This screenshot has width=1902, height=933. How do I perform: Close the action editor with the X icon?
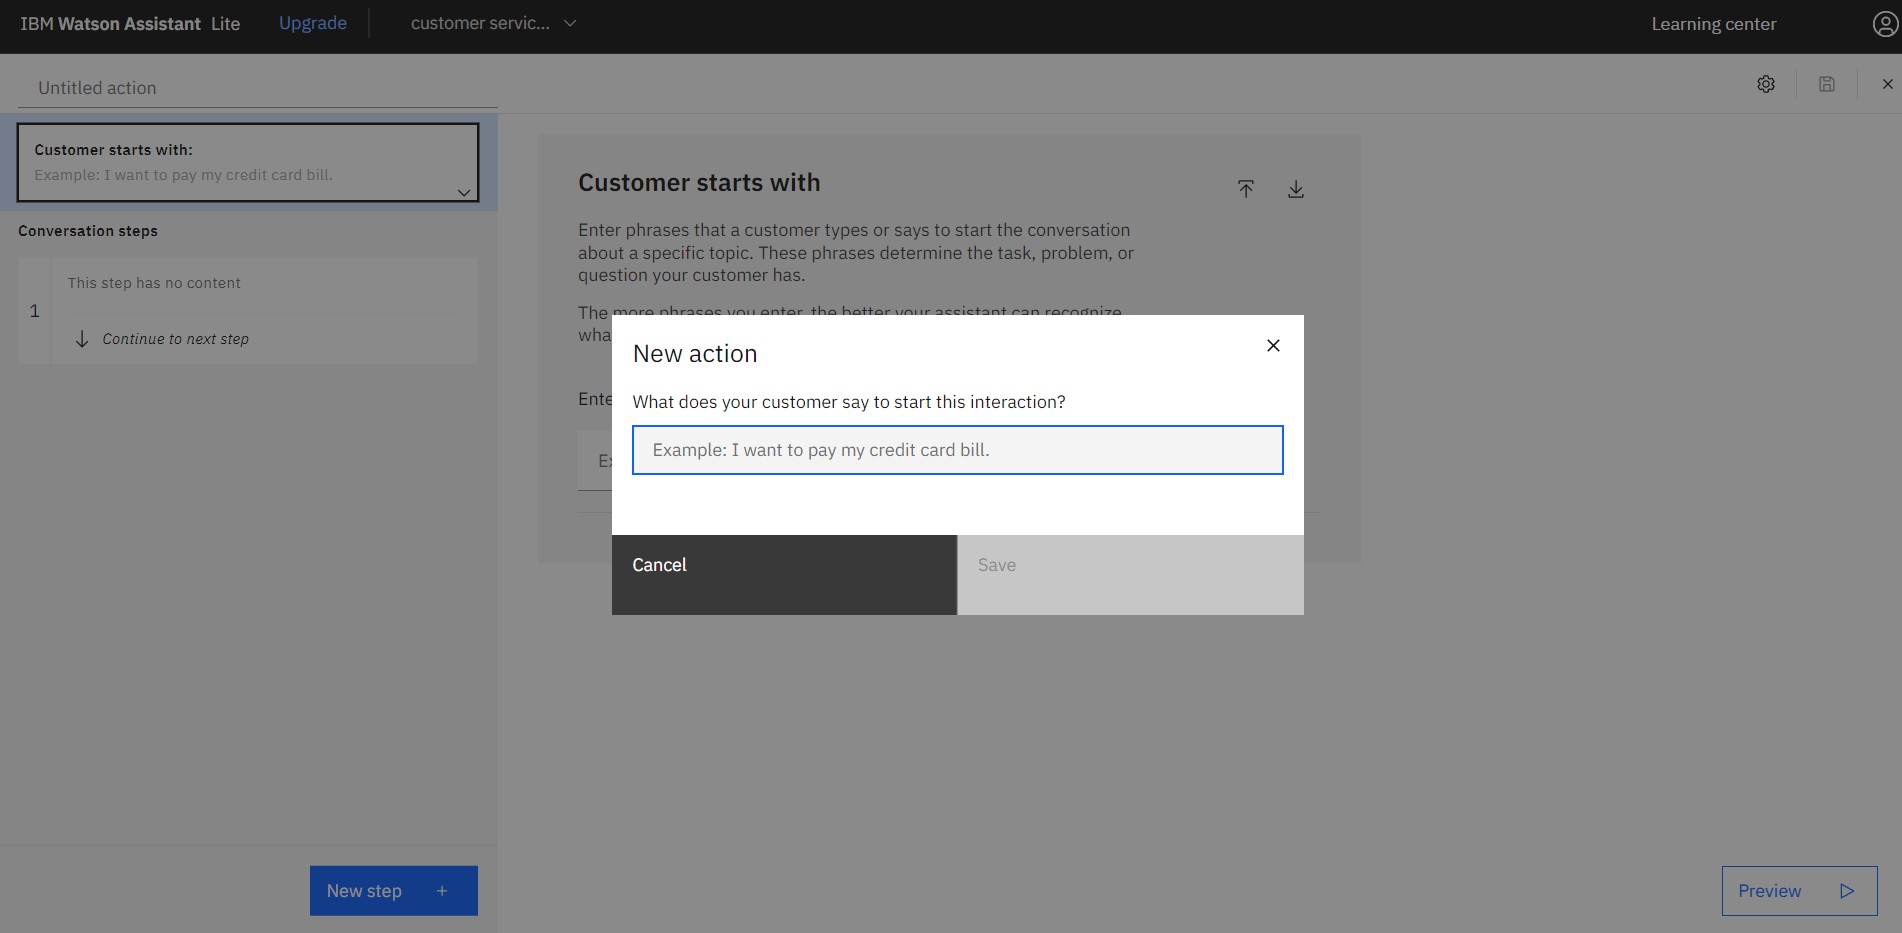1887,84
